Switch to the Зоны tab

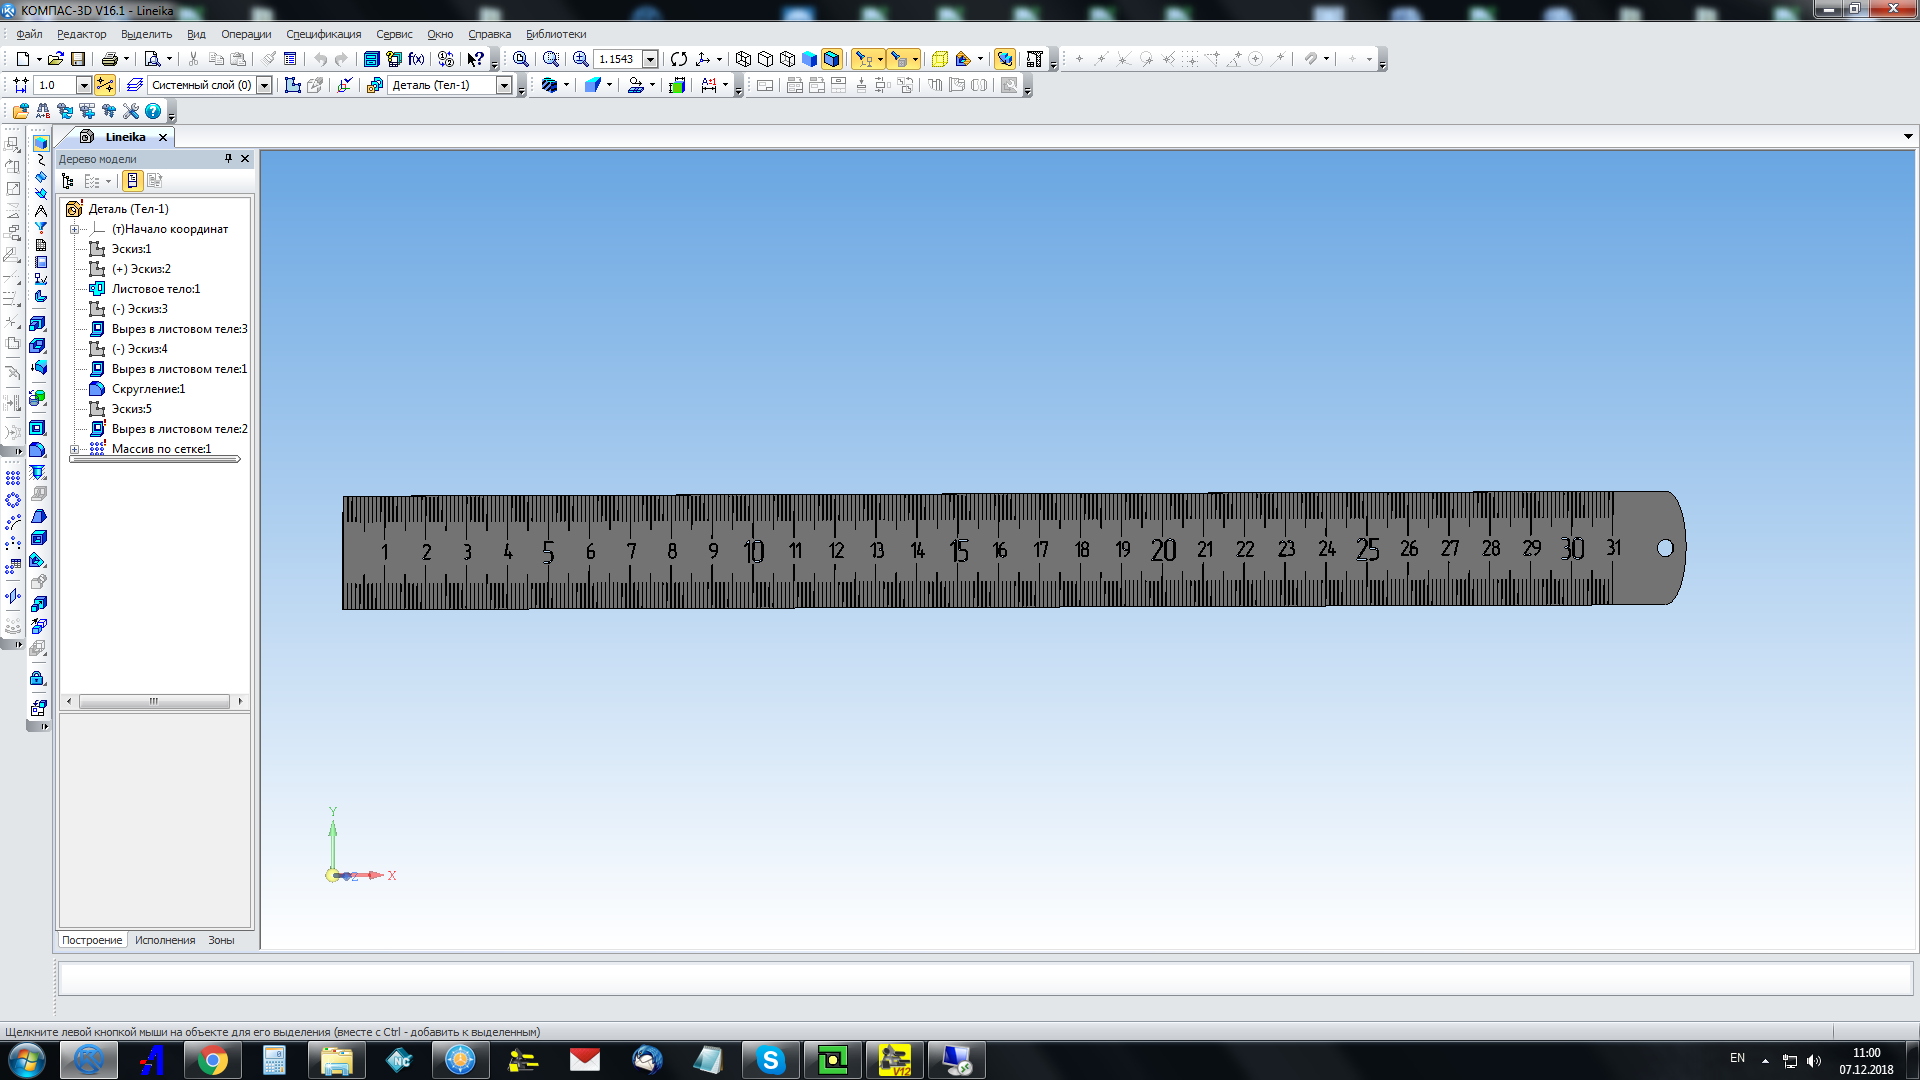221,940
